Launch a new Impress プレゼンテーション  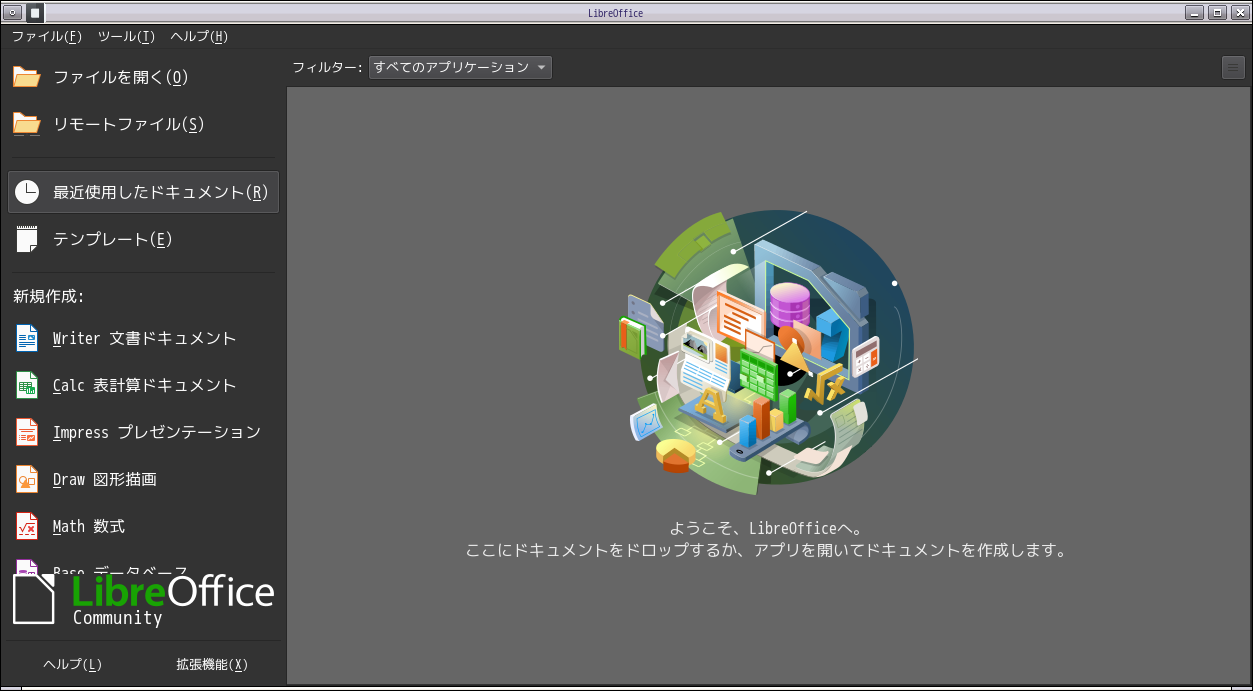[x=143, y=432]
